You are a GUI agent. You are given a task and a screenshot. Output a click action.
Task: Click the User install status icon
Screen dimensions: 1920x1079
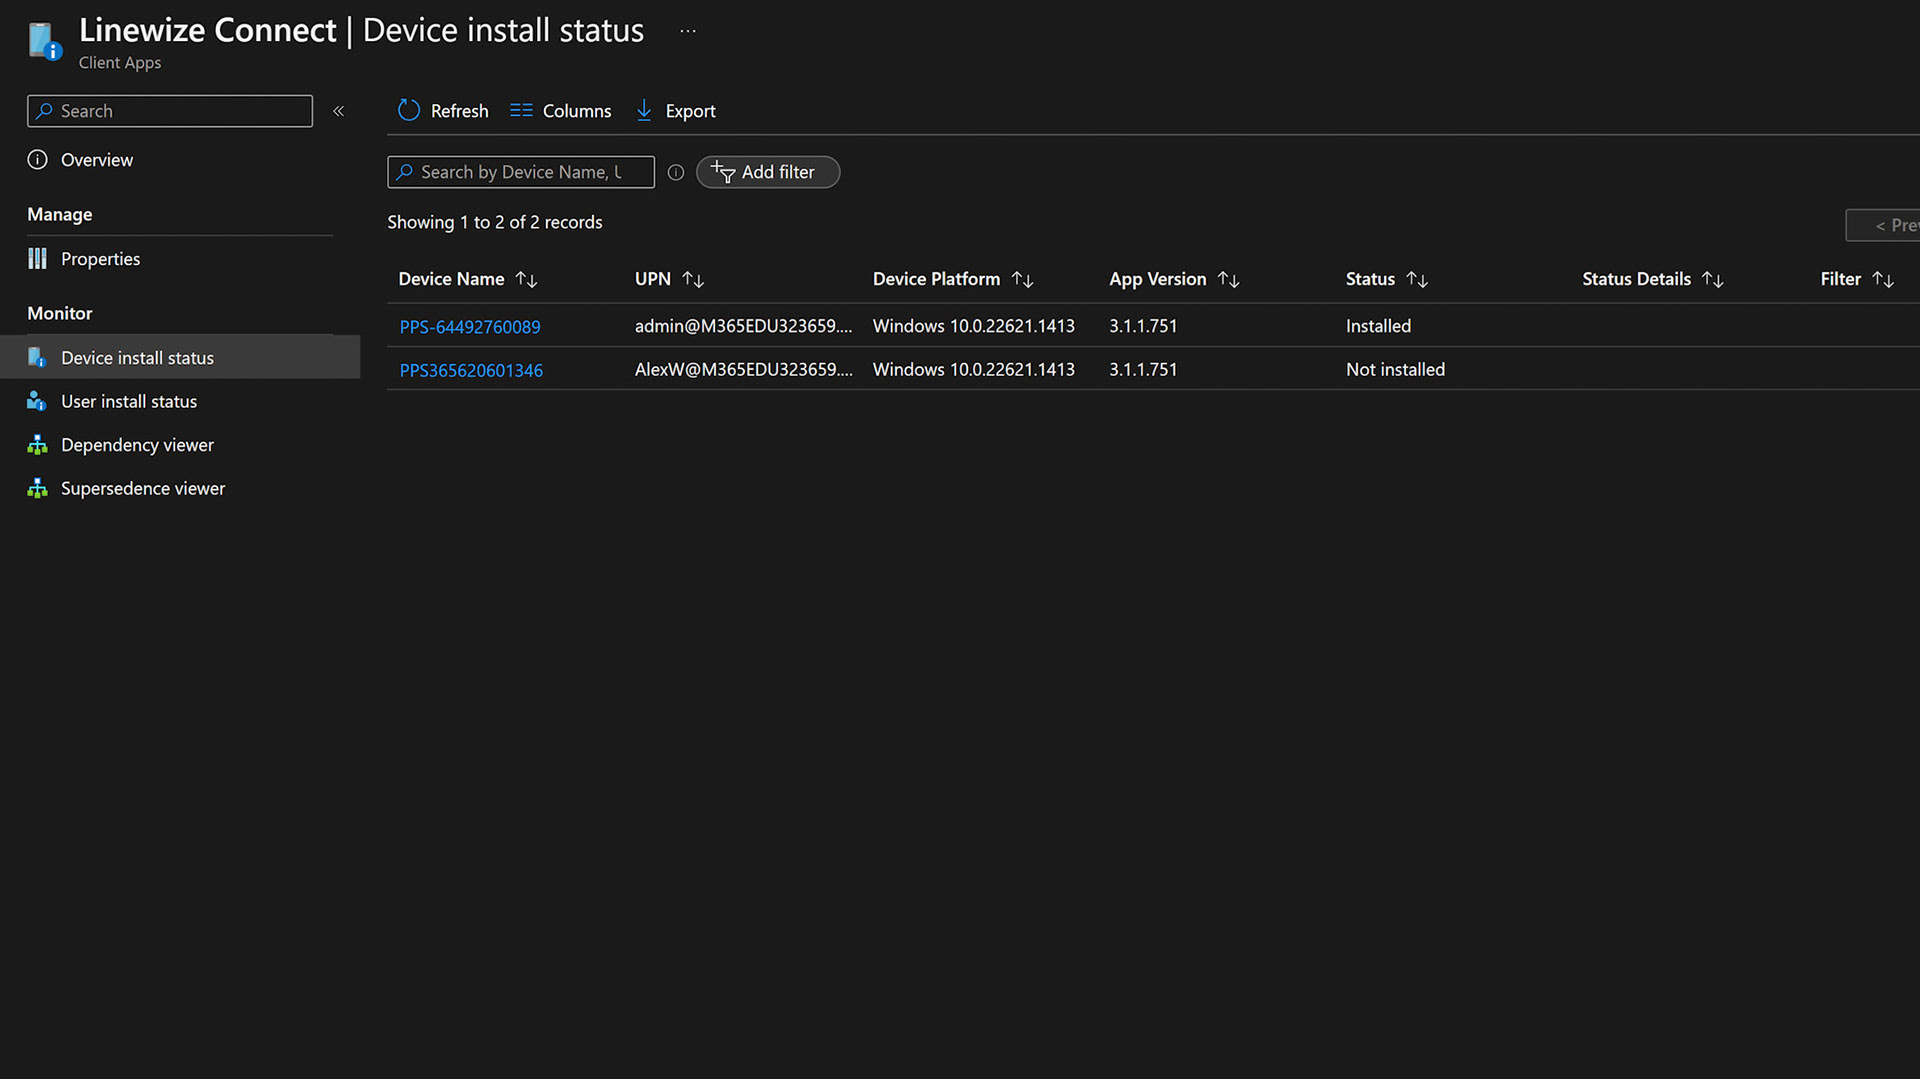[37, 401]
